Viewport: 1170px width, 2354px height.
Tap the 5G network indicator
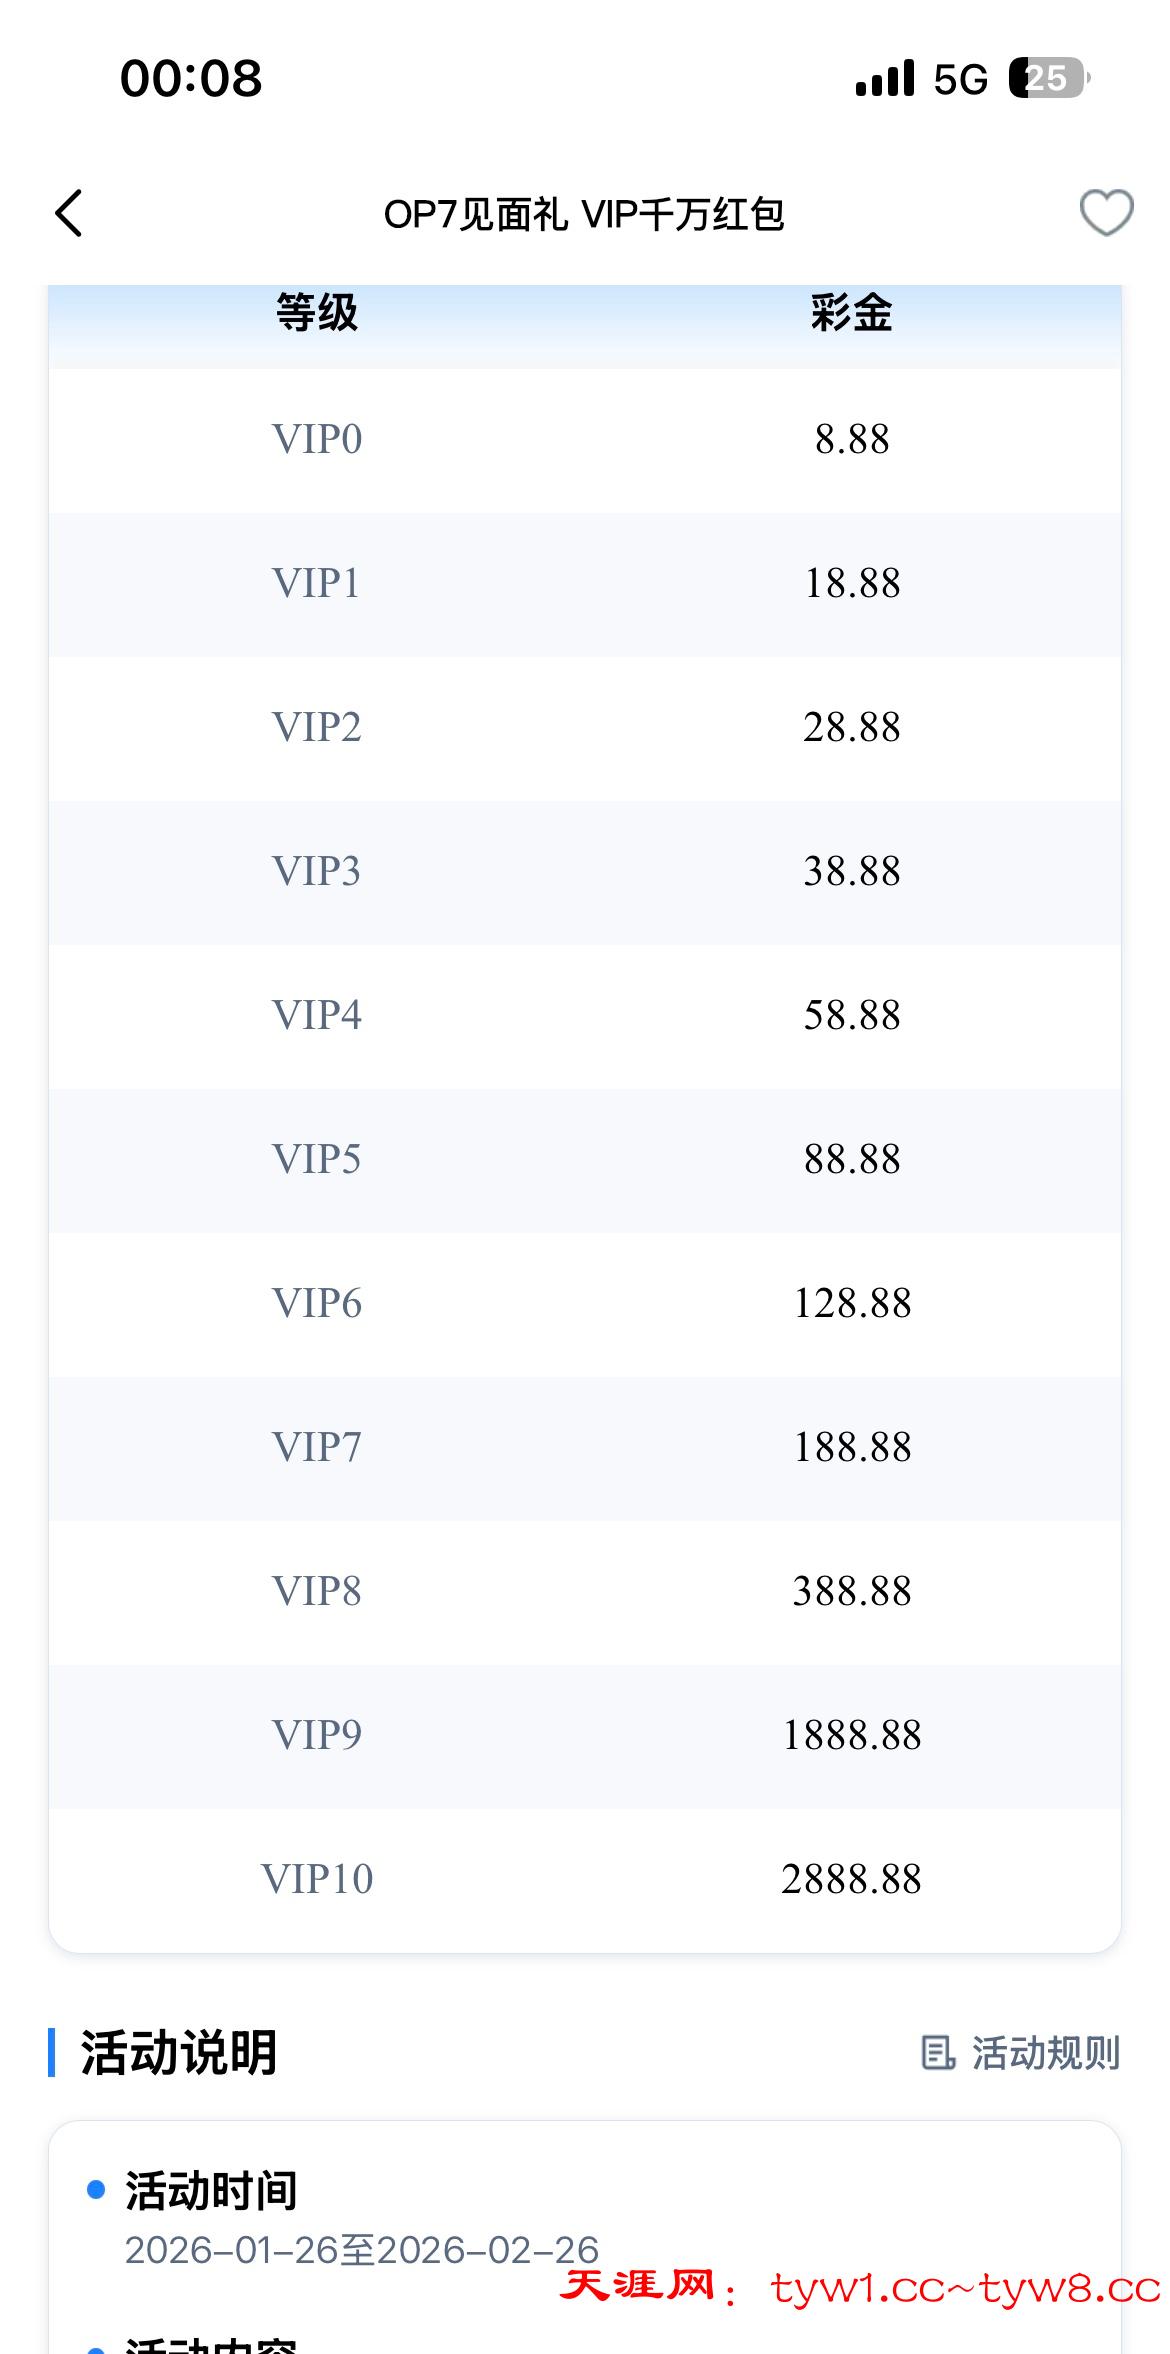tap(960, 79)
